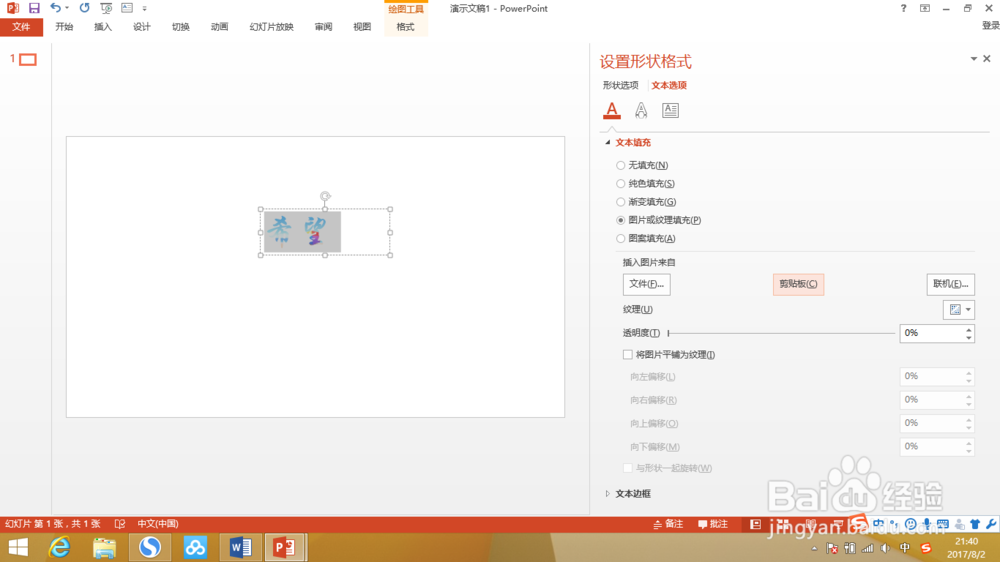The height and width of the screenshot is (562, 1000).
Task: Save the presentation using the floppy icon
Action: pyautogui.click(x=34, y=8)
